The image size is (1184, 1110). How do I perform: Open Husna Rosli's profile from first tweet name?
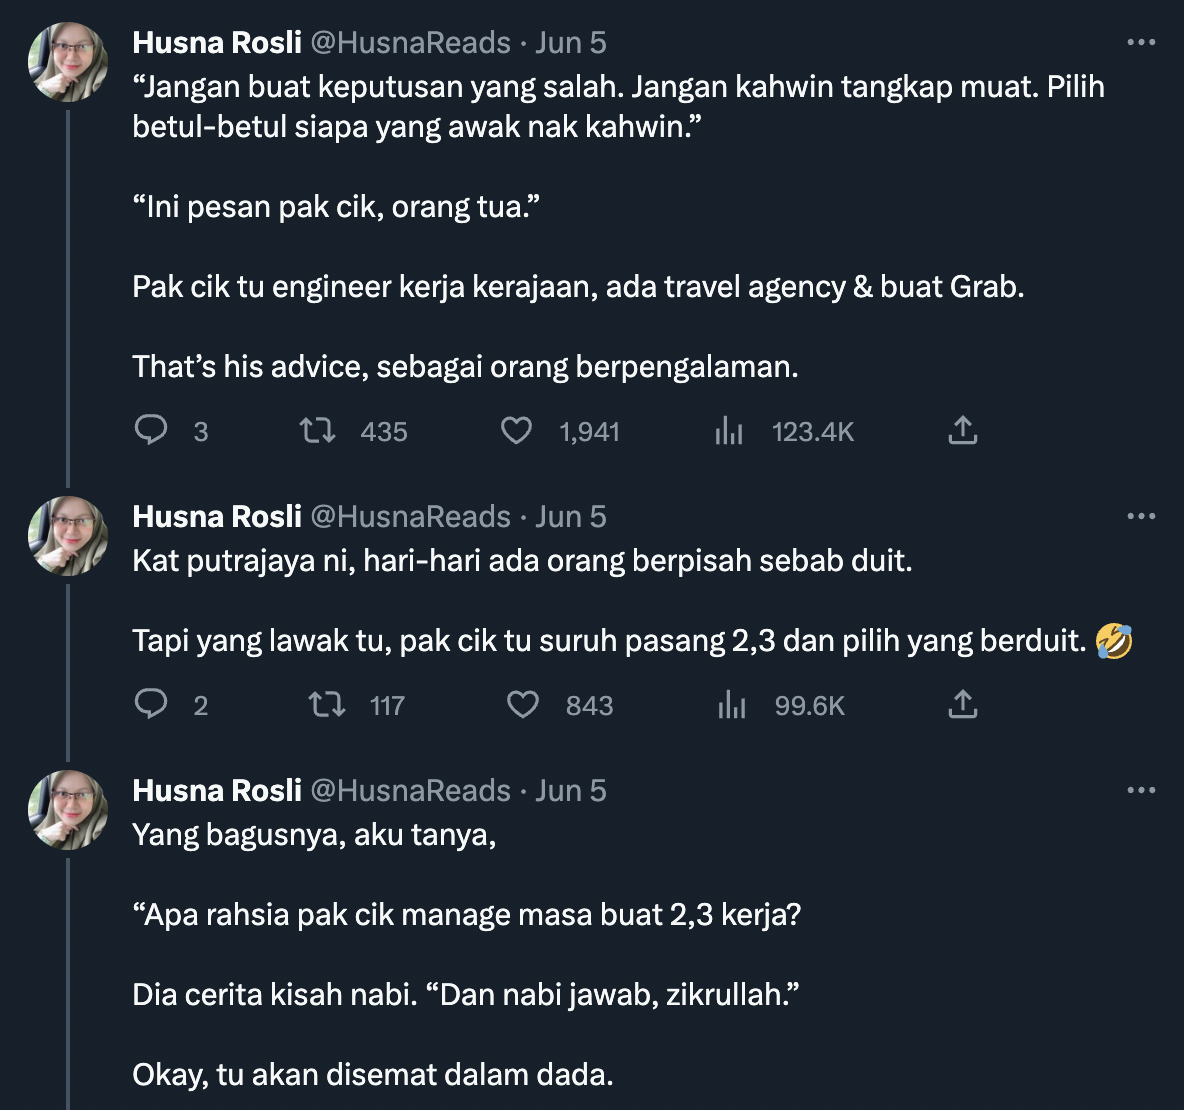point(217,43)
